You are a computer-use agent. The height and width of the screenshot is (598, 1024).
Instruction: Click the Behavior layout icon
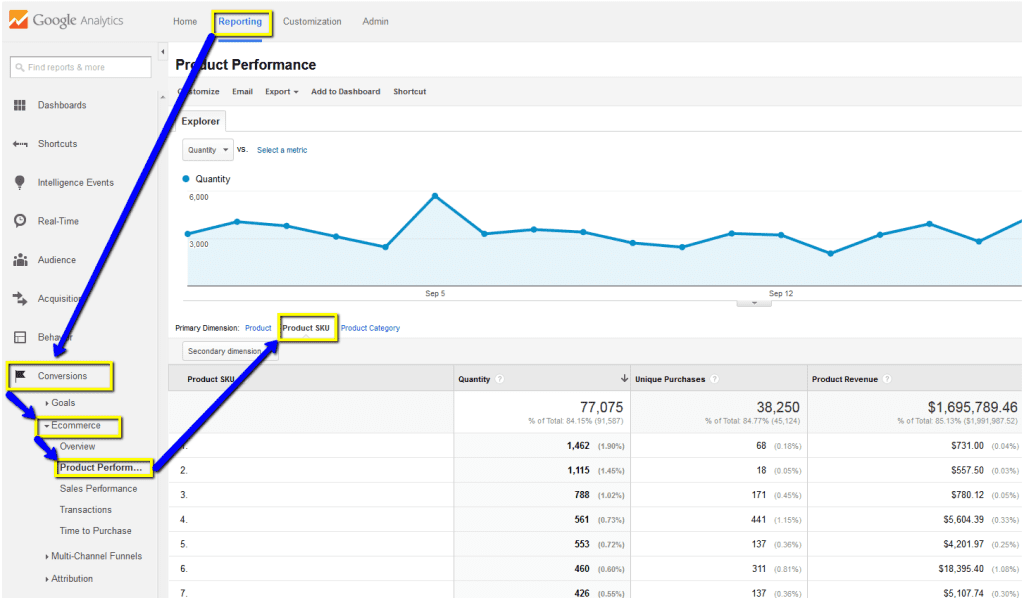pos(20,337)
